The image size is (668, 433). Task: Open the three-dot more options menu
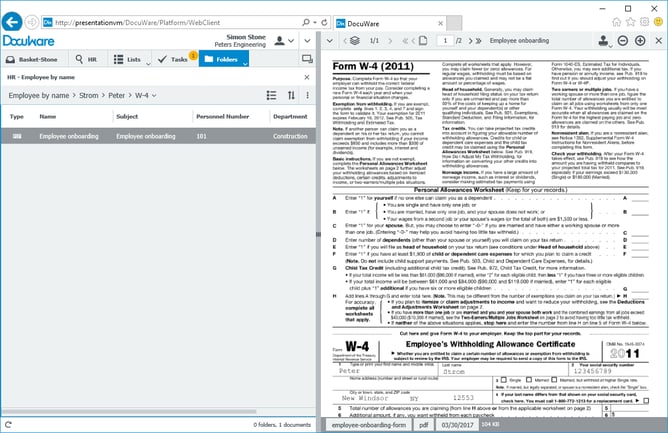[309, 95]
